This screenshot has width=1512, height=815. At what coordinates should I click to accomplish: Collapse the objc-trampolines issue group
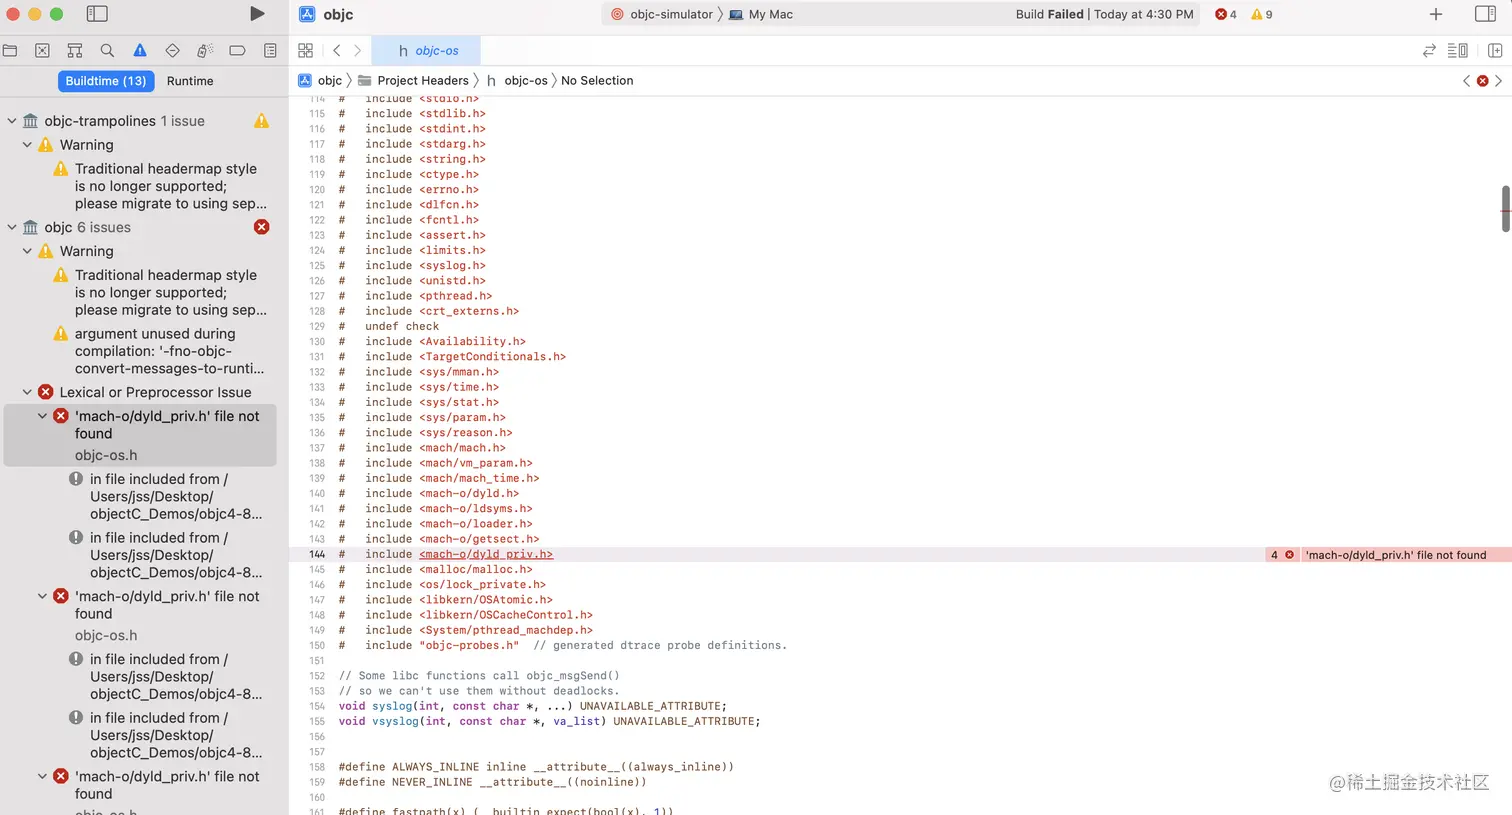[12, 121]
